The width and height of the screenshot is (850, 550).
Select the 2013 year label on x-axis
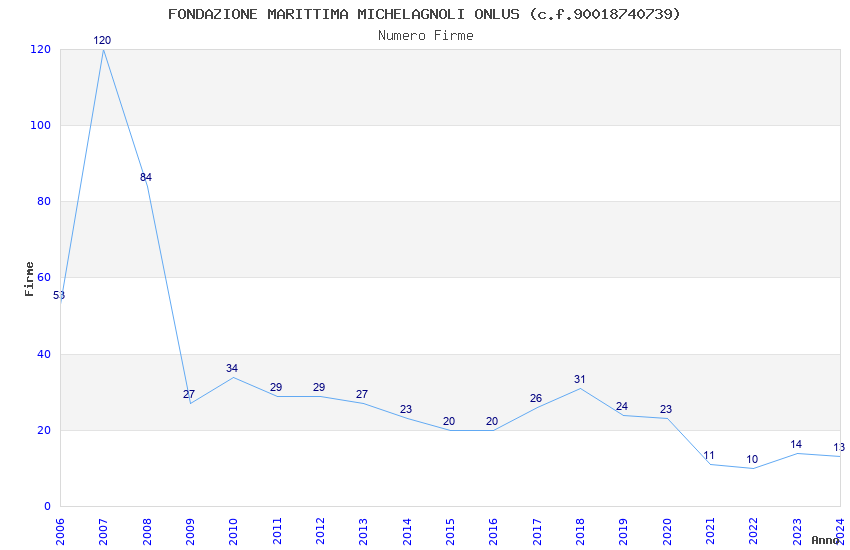coord(364,532)
